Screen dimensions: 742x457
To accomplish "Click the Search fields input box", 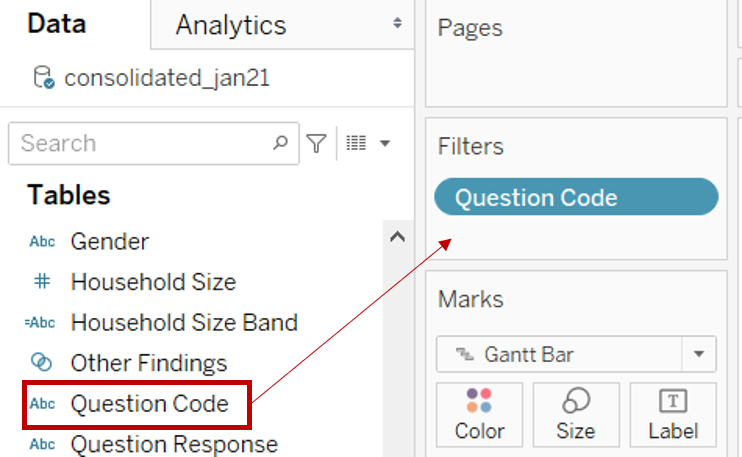I will pos(140,143).
